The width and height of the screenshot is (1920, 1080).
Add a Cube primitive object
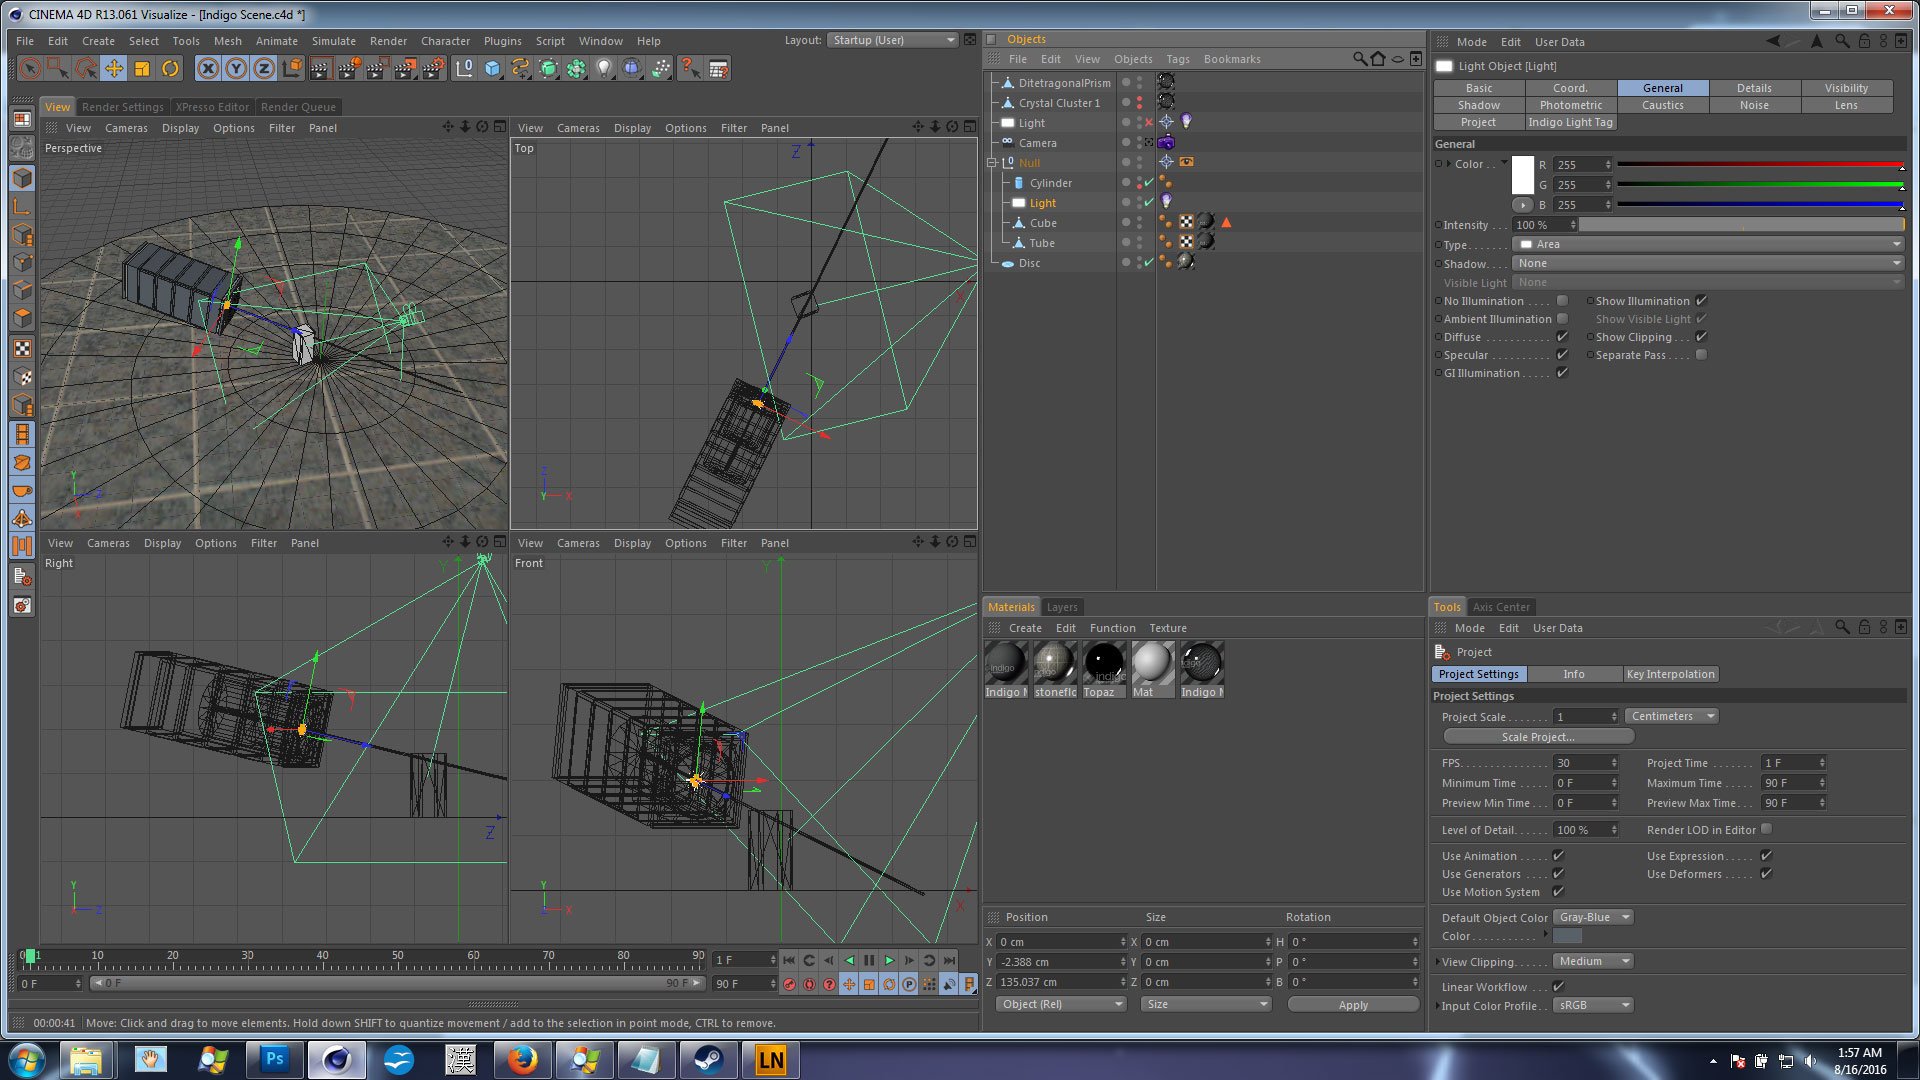point(492,68)
